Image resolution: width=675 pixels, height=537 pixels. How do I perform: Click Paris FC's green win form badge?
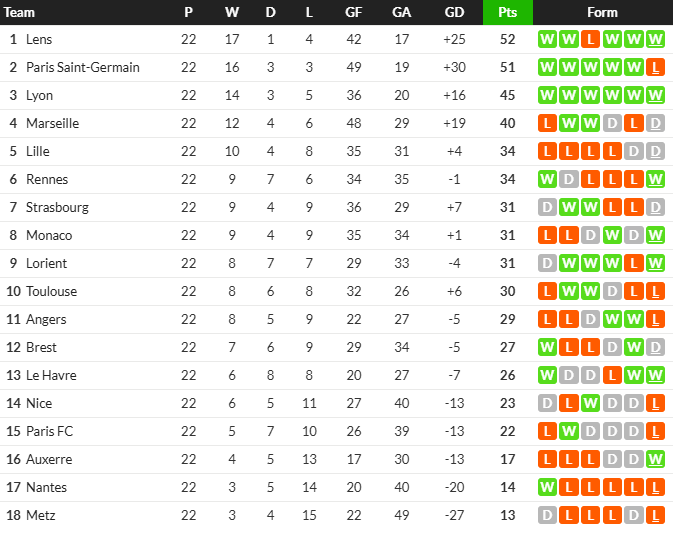(x=569, y=431)
